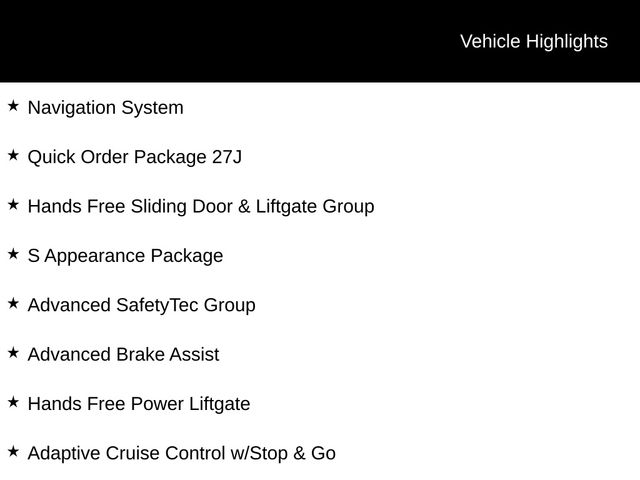Select the star beside Advanced SafetyTec Group
This screenshot has width=640, height=480.
(13, 303)
